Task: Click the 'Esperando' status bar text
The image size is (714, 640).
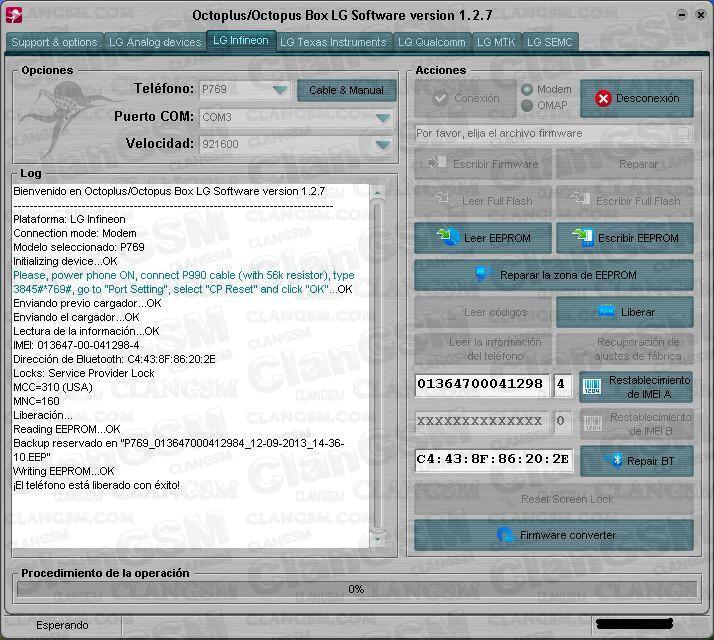Action: point(62,625)
